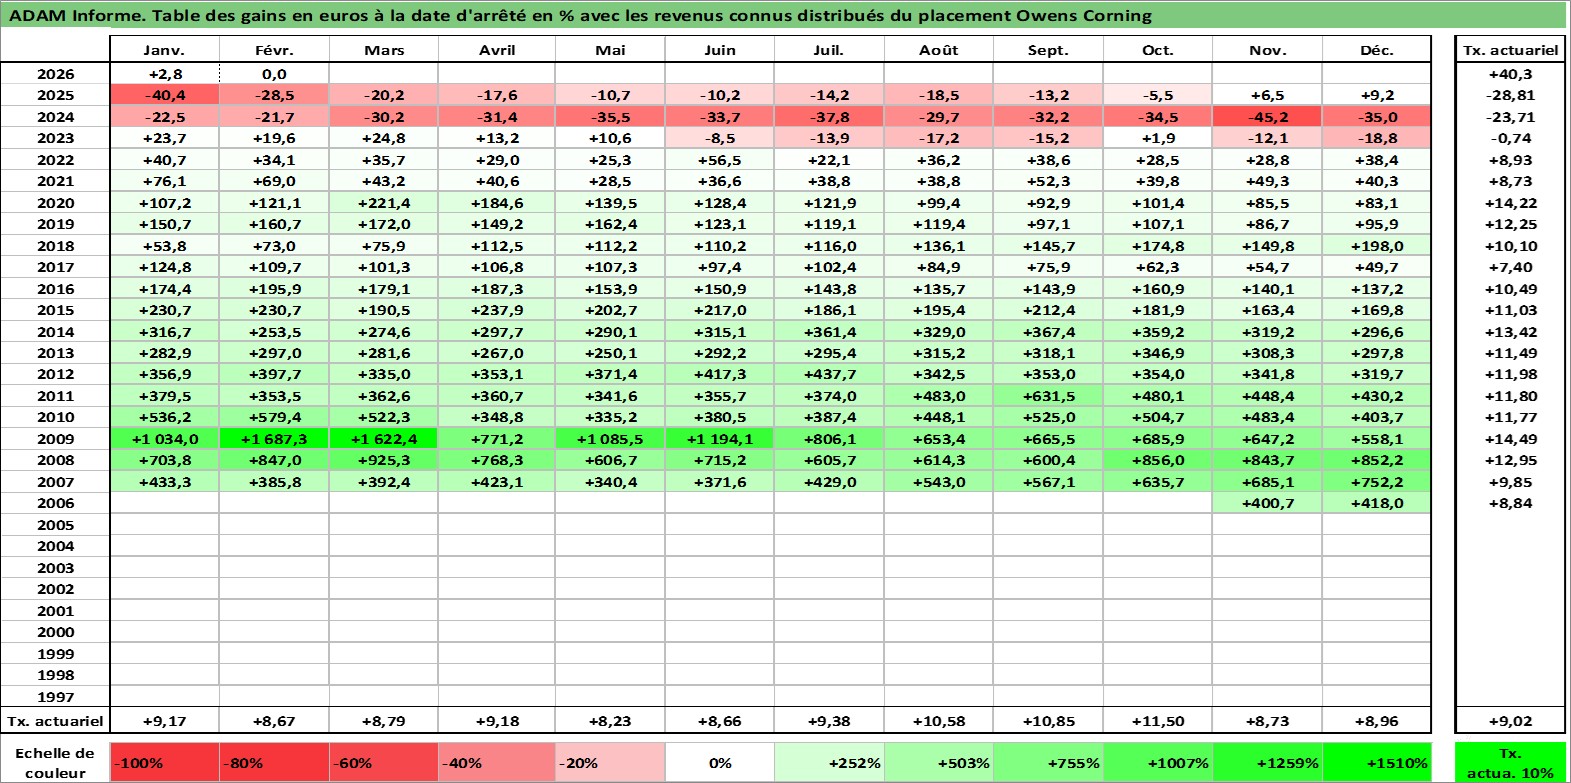Select the +1007% color scale swatch
This screenshot has height=783, width=1571.
pyautogui.click(x=1157, y=762)
